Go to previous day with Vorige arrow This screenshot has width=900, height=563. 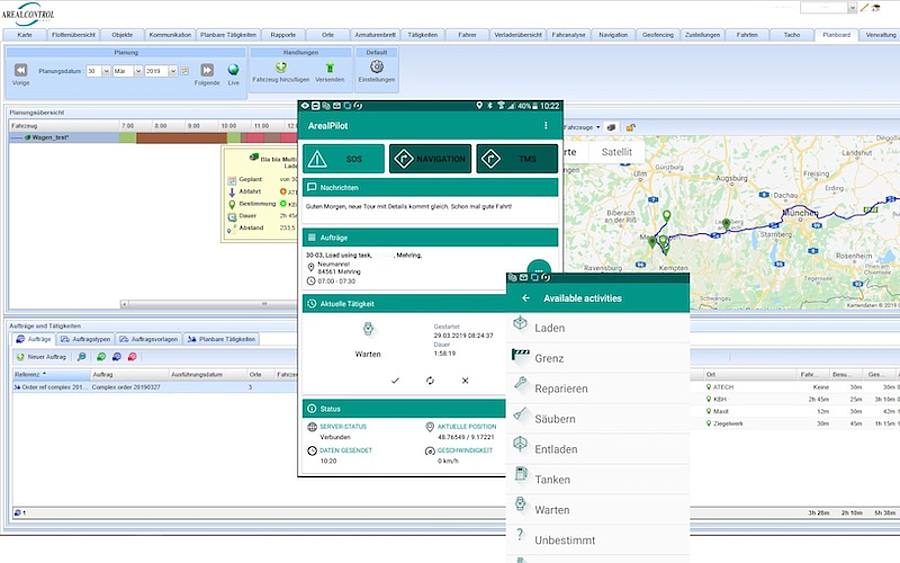(x=21, y=70)
